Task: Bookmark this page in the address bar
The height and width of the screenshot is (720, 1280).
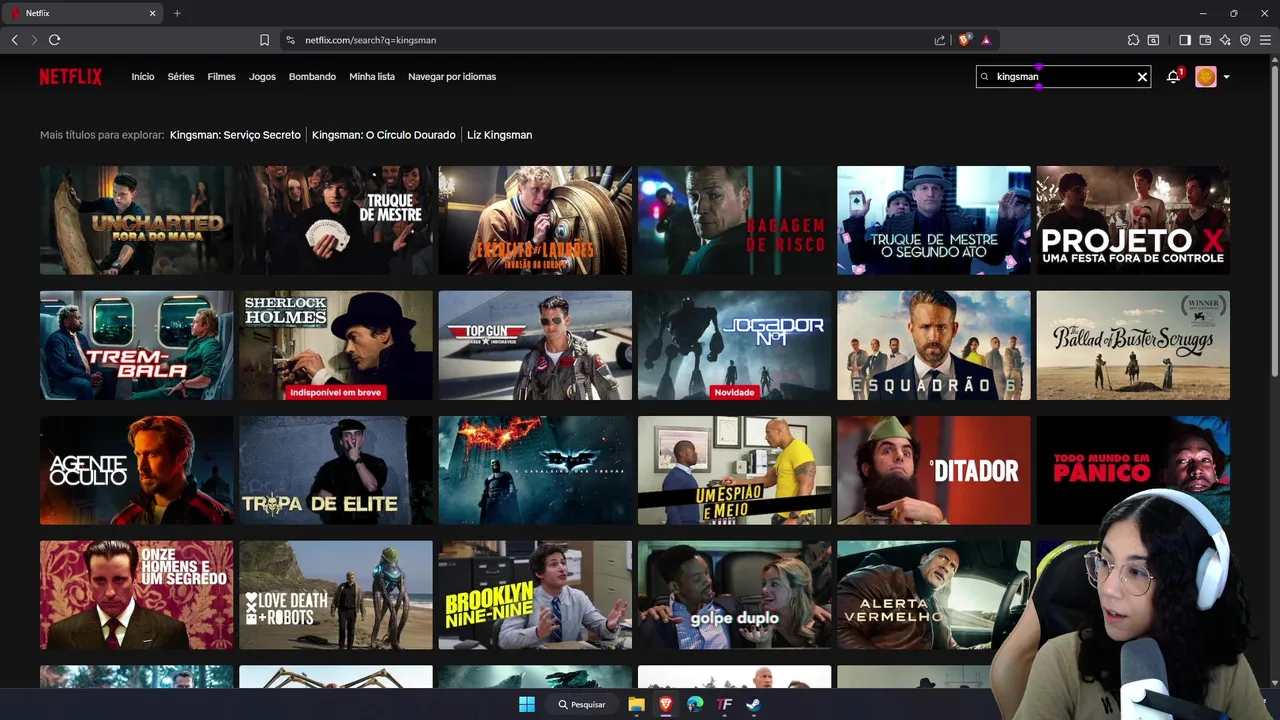Action: [x=264, y=40]
